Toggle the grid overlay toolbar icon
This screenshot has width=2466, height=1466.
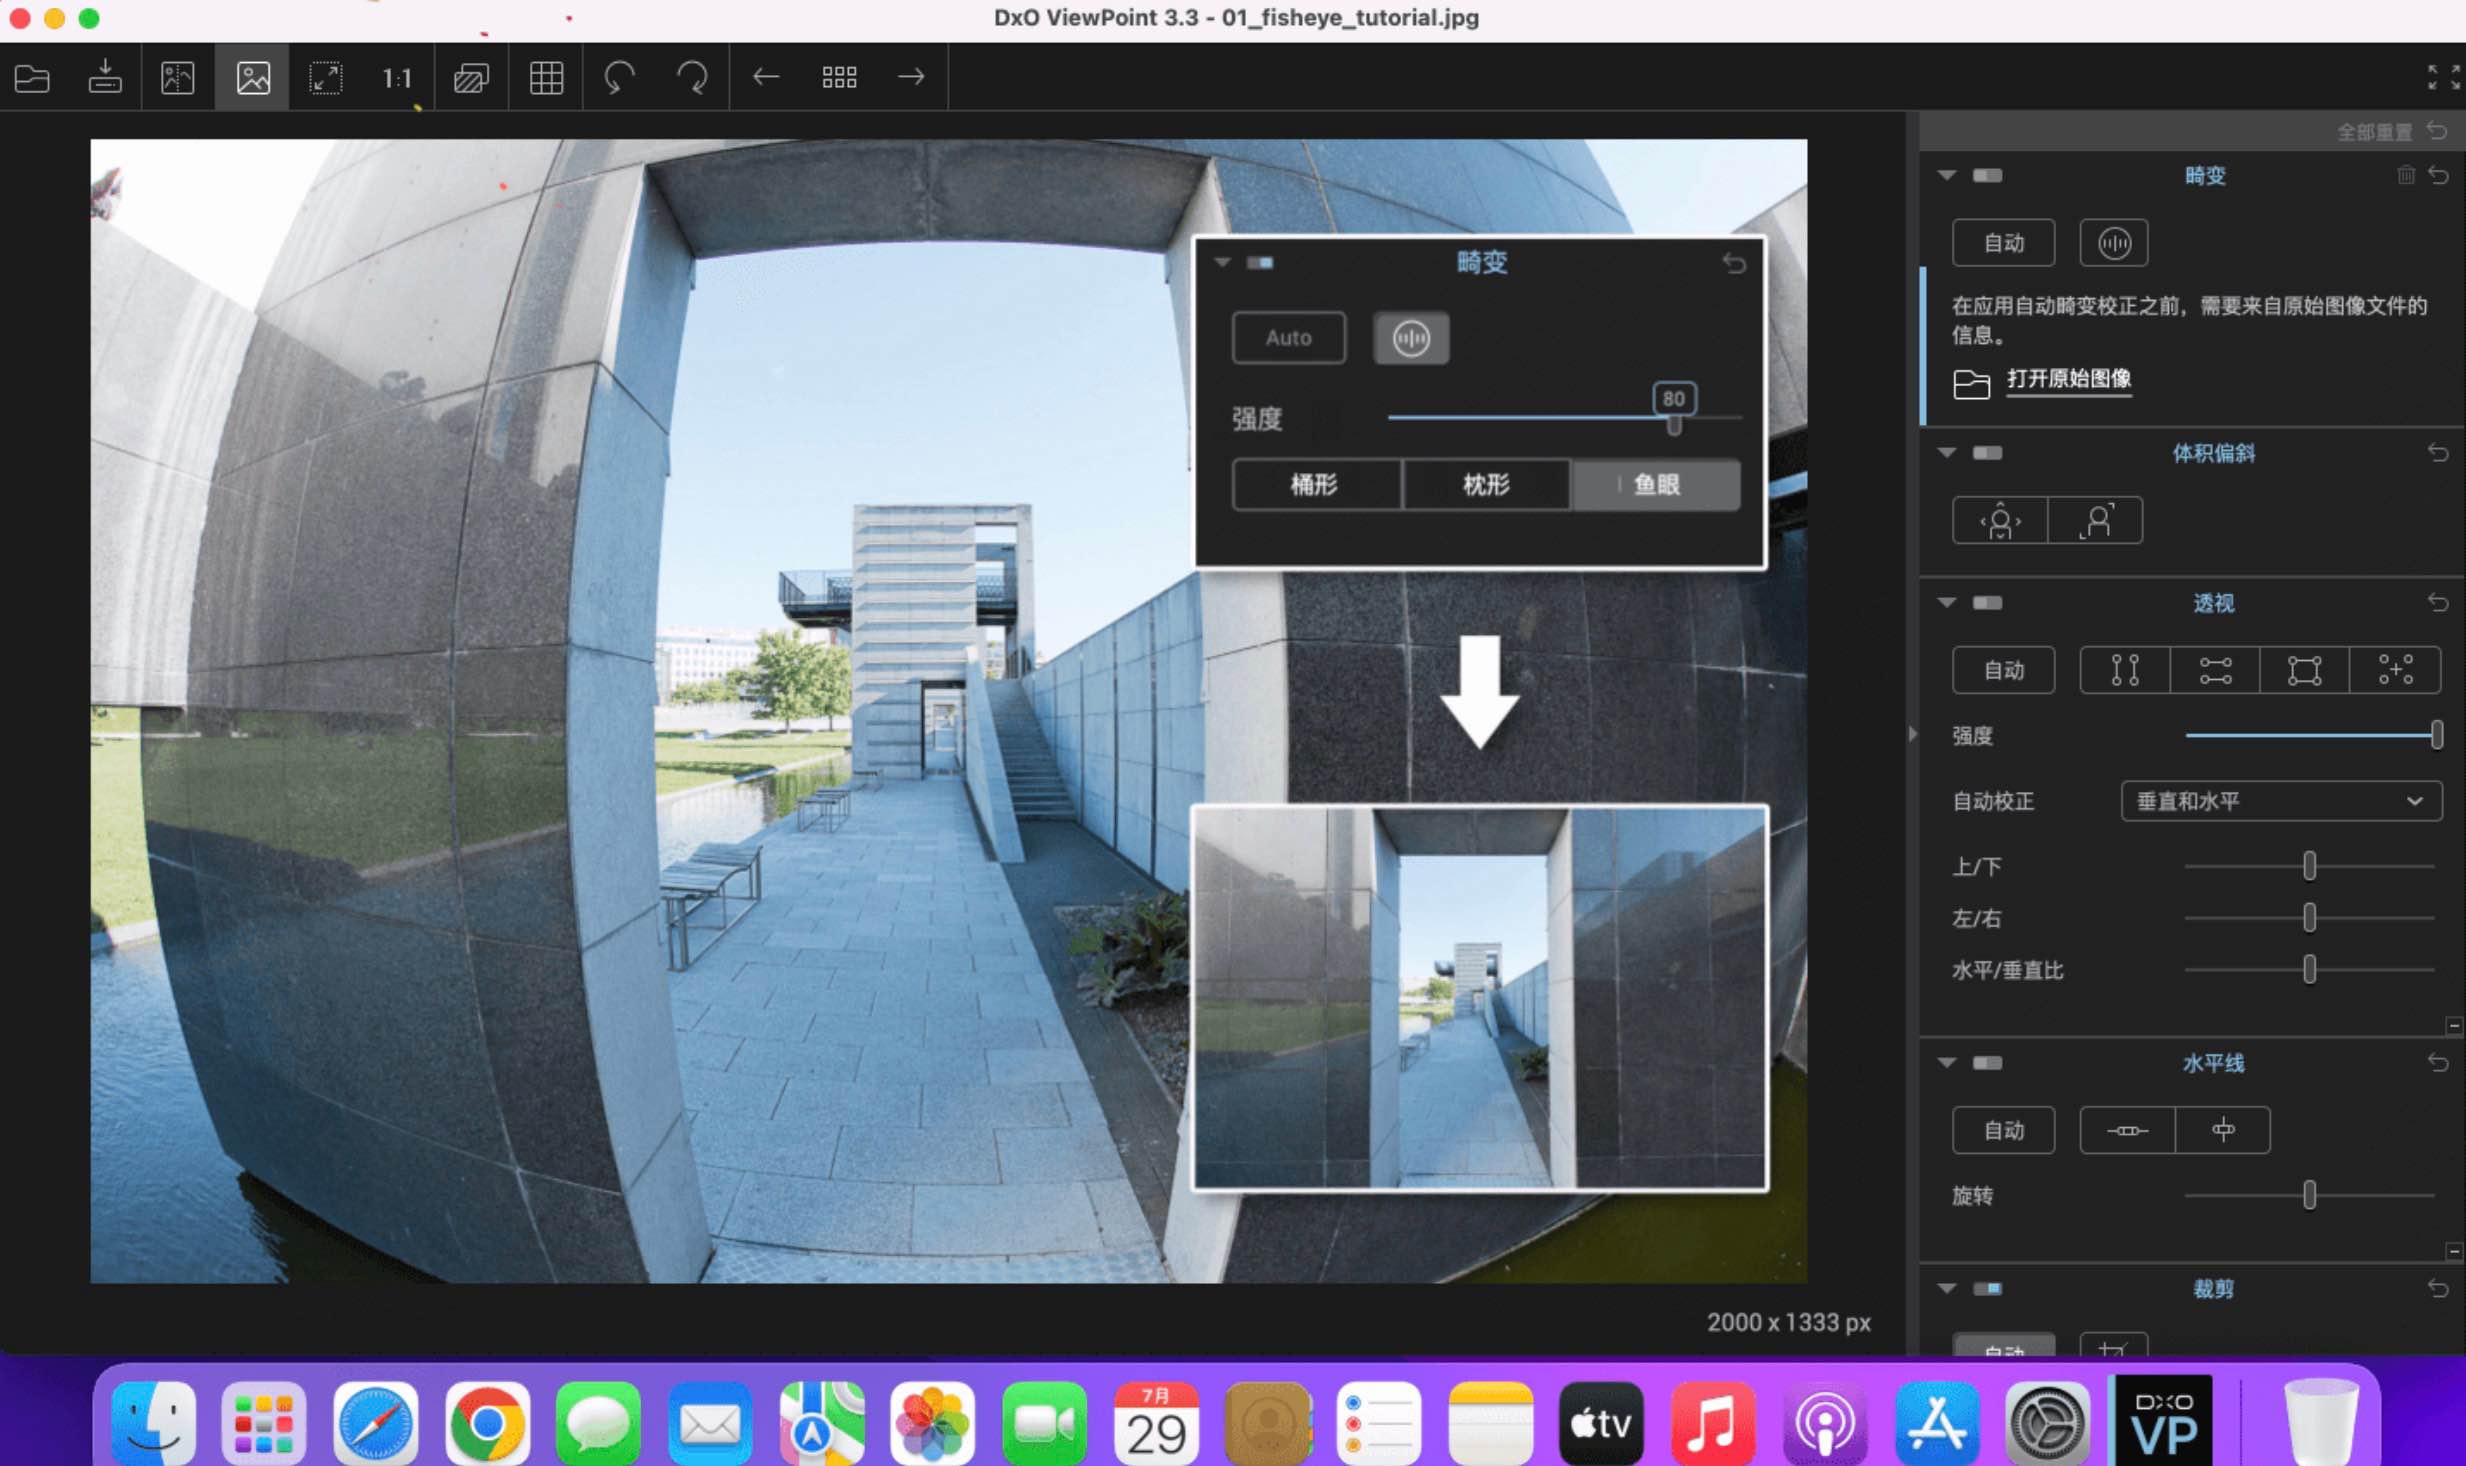click(546, 77)
